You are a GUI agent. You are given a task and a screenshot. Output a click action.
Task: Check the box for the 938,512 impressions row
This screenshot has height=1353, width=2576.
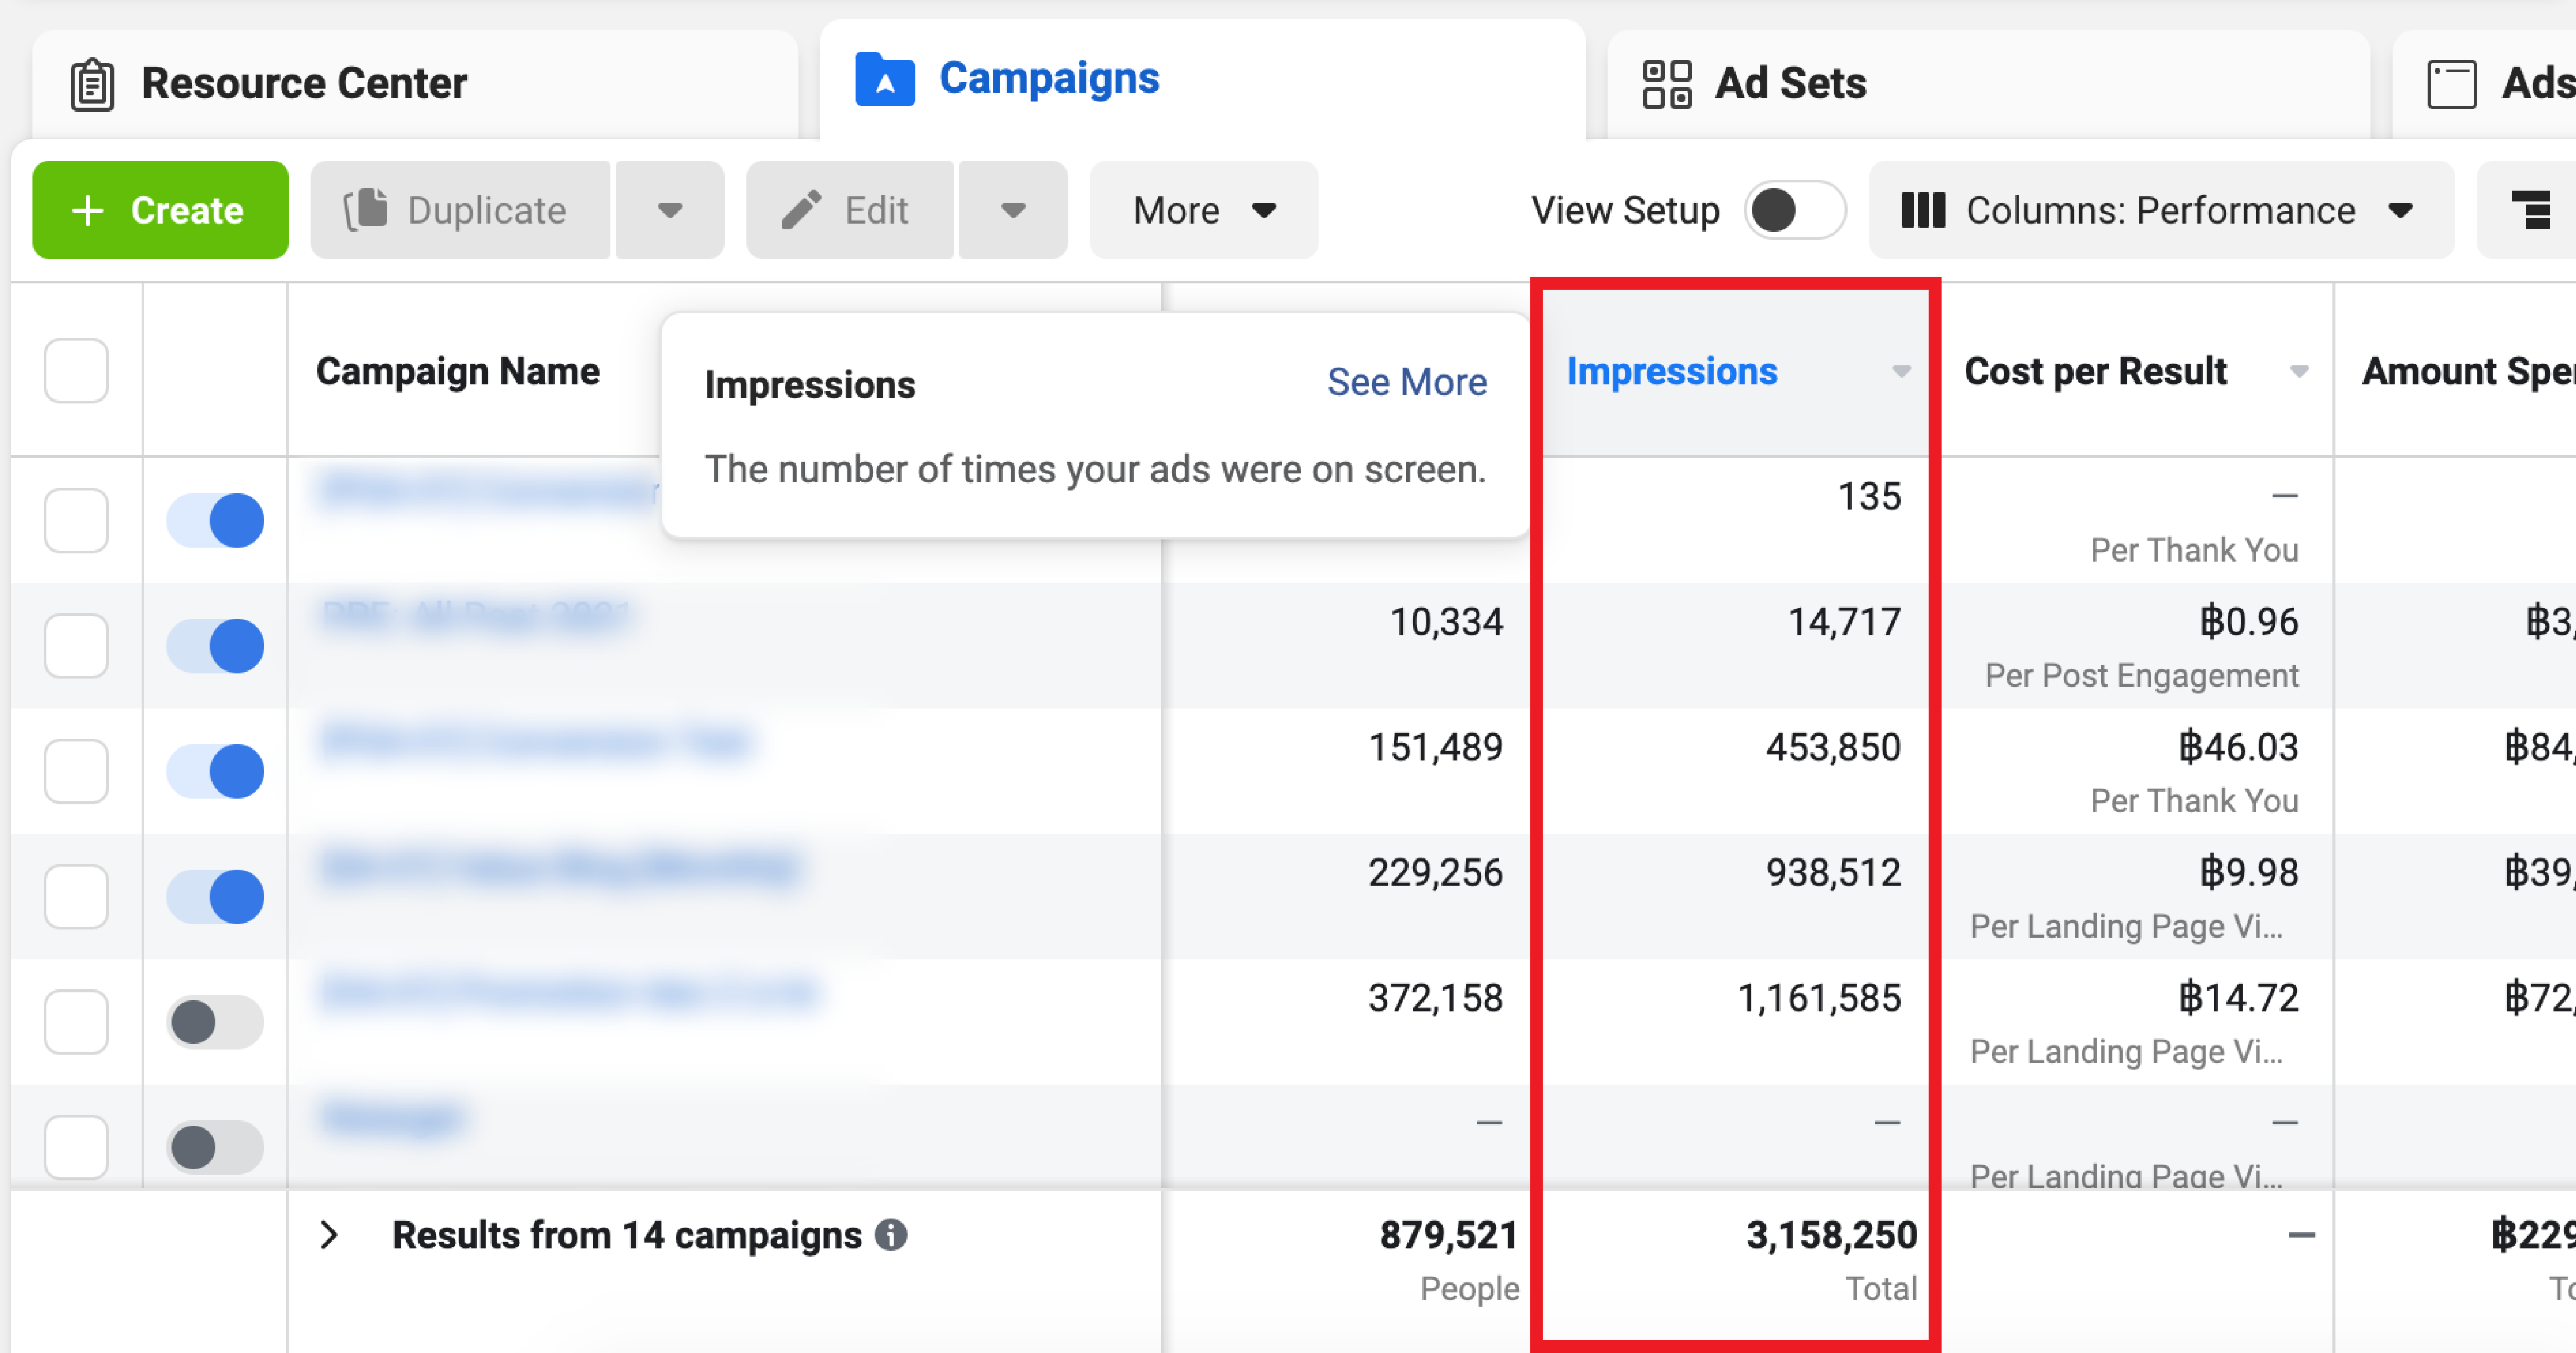point(76,896)
